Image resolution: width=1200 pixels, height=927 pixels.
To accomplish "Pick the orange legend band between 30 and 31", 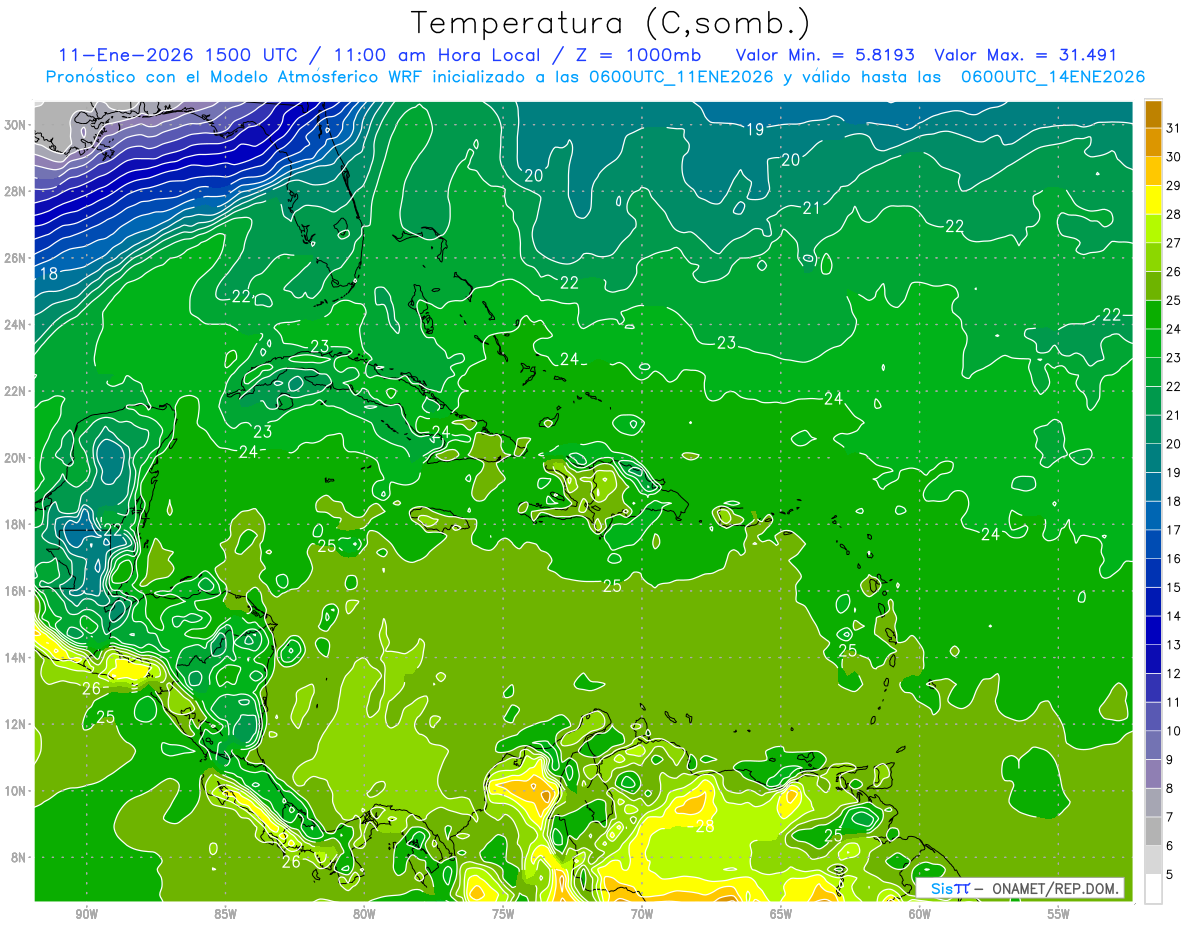I will (1153, 142).
